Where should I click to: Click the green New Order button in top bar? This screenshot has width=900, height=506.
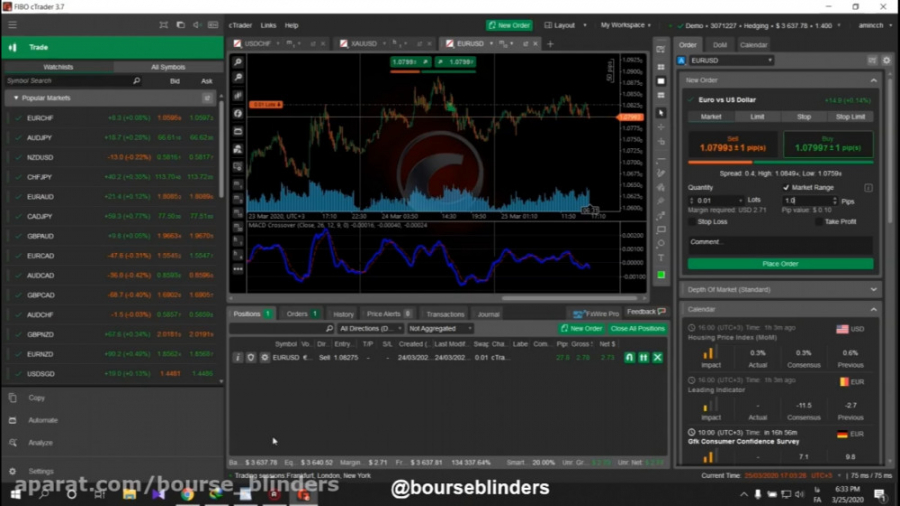point(509,25)
